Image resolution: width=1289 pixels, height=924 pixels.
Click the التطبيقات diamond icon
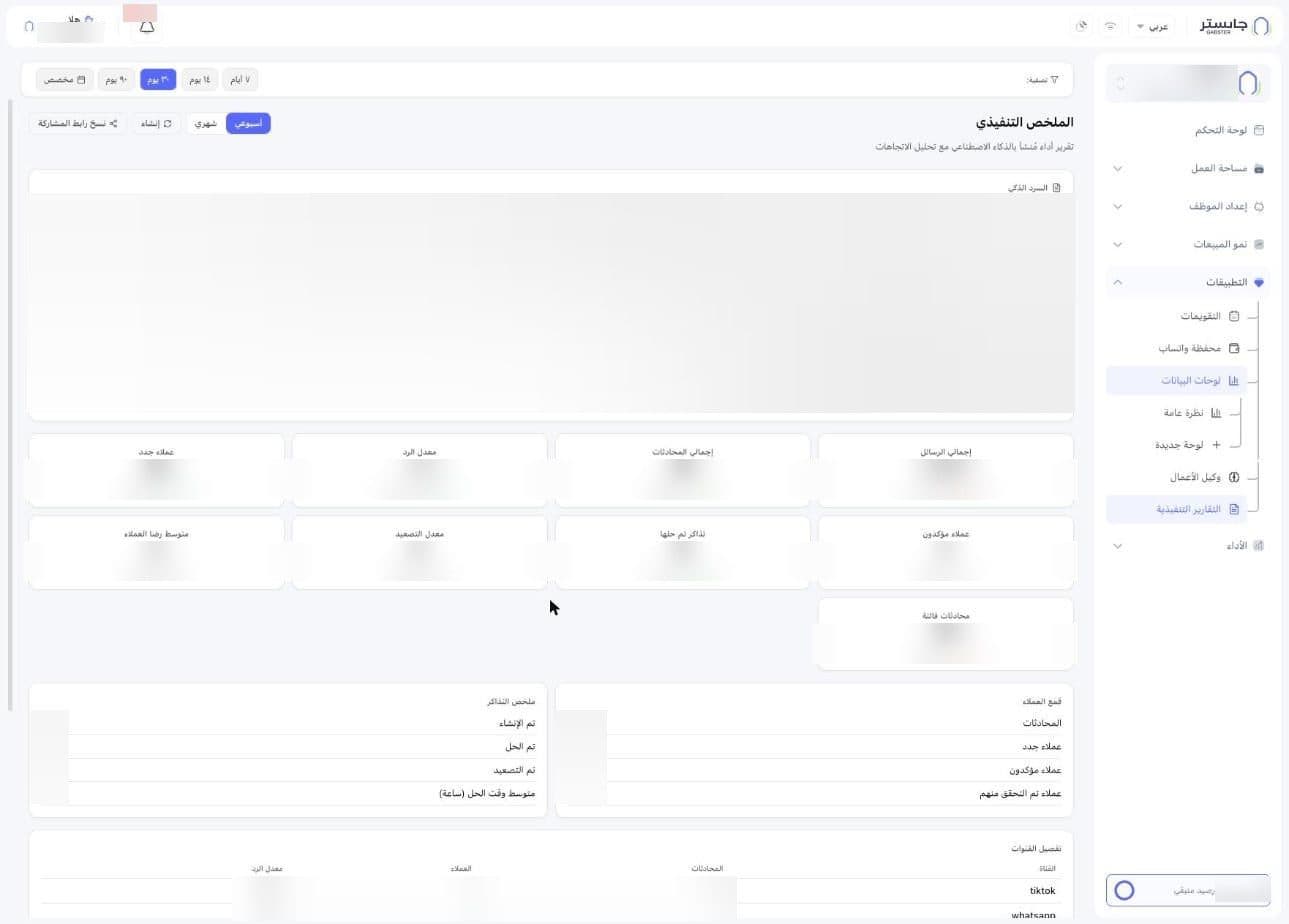[x=1258, y=282]
